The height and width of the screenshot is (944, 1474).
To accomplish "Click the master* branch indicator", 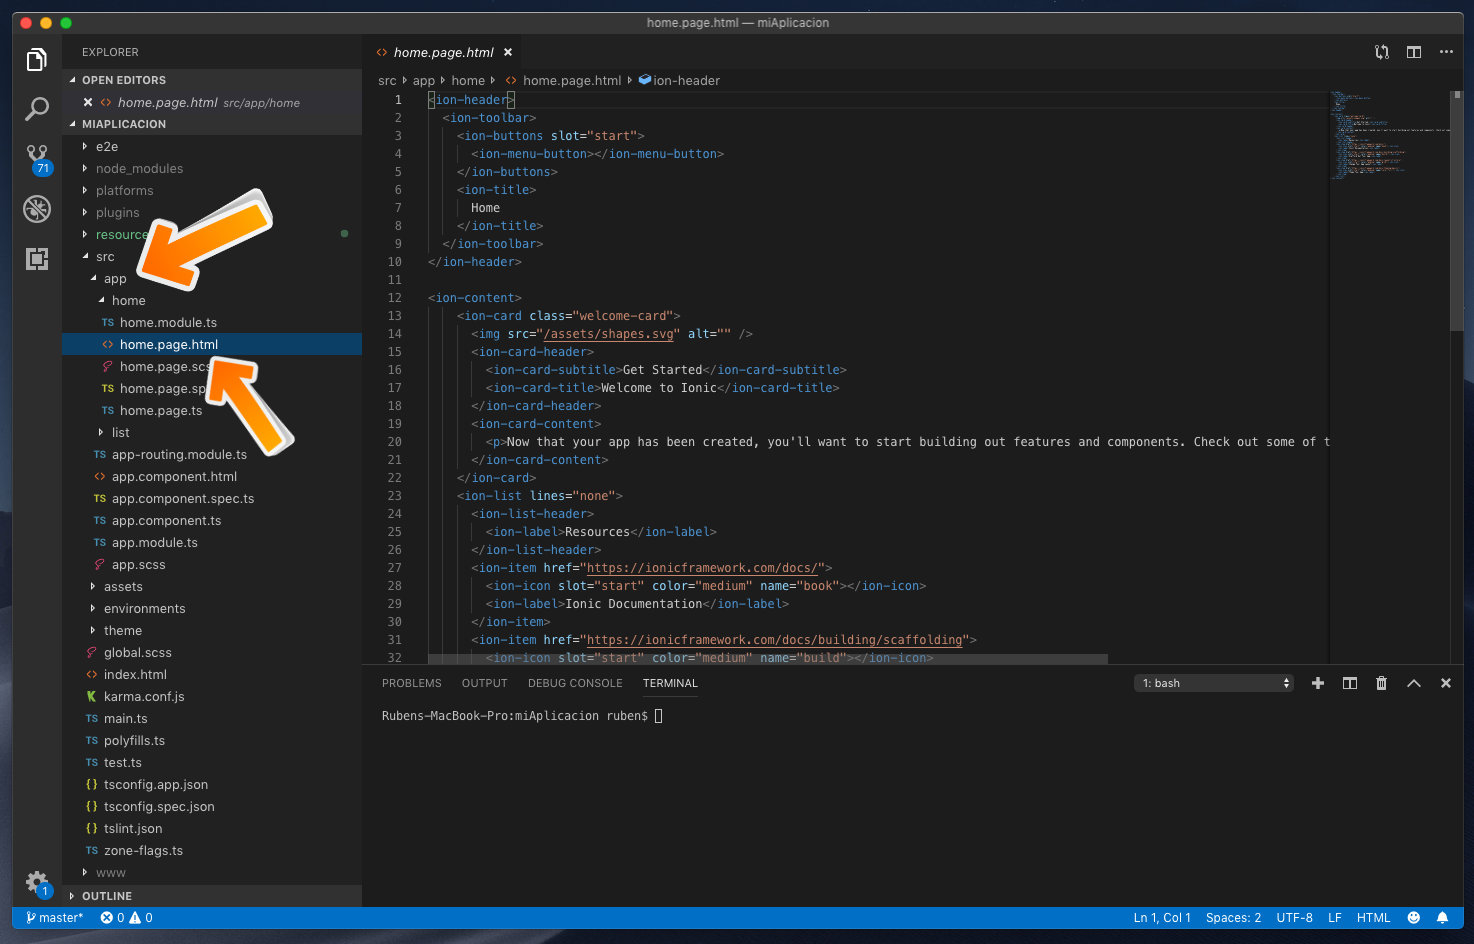I will point(54,917).
